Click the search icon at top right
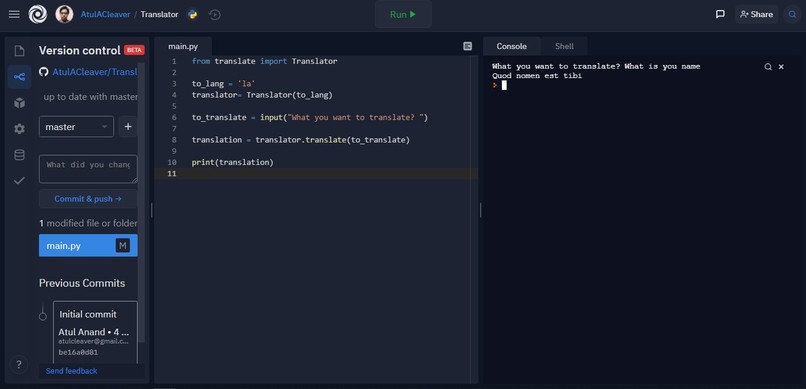The height and width of the screenshot is (389, 806). 792,14
